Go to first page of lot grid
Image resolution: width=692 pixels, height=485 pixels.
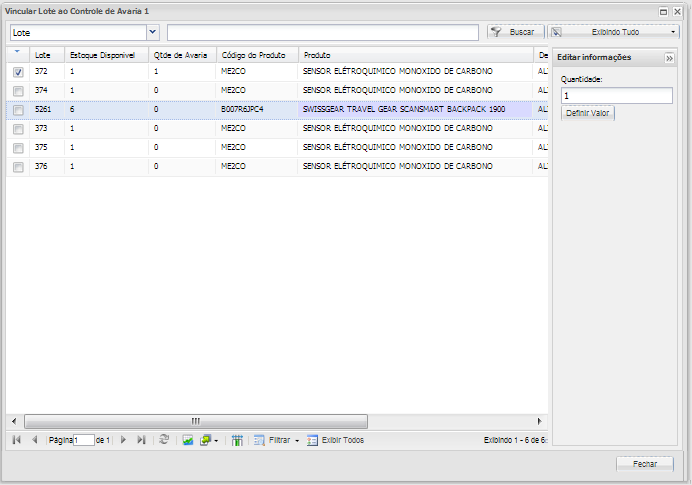[x=17, y=440]
